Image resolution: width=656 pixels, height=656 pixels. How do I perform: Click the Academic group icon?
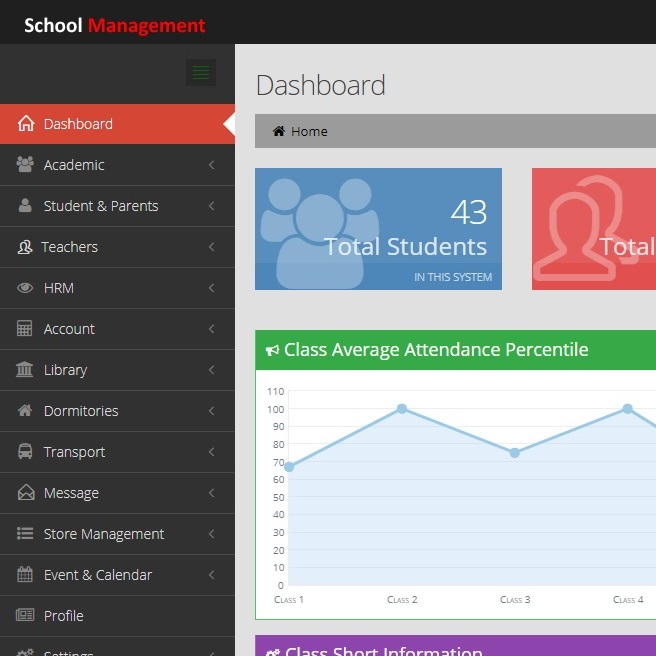coord(25,164)
